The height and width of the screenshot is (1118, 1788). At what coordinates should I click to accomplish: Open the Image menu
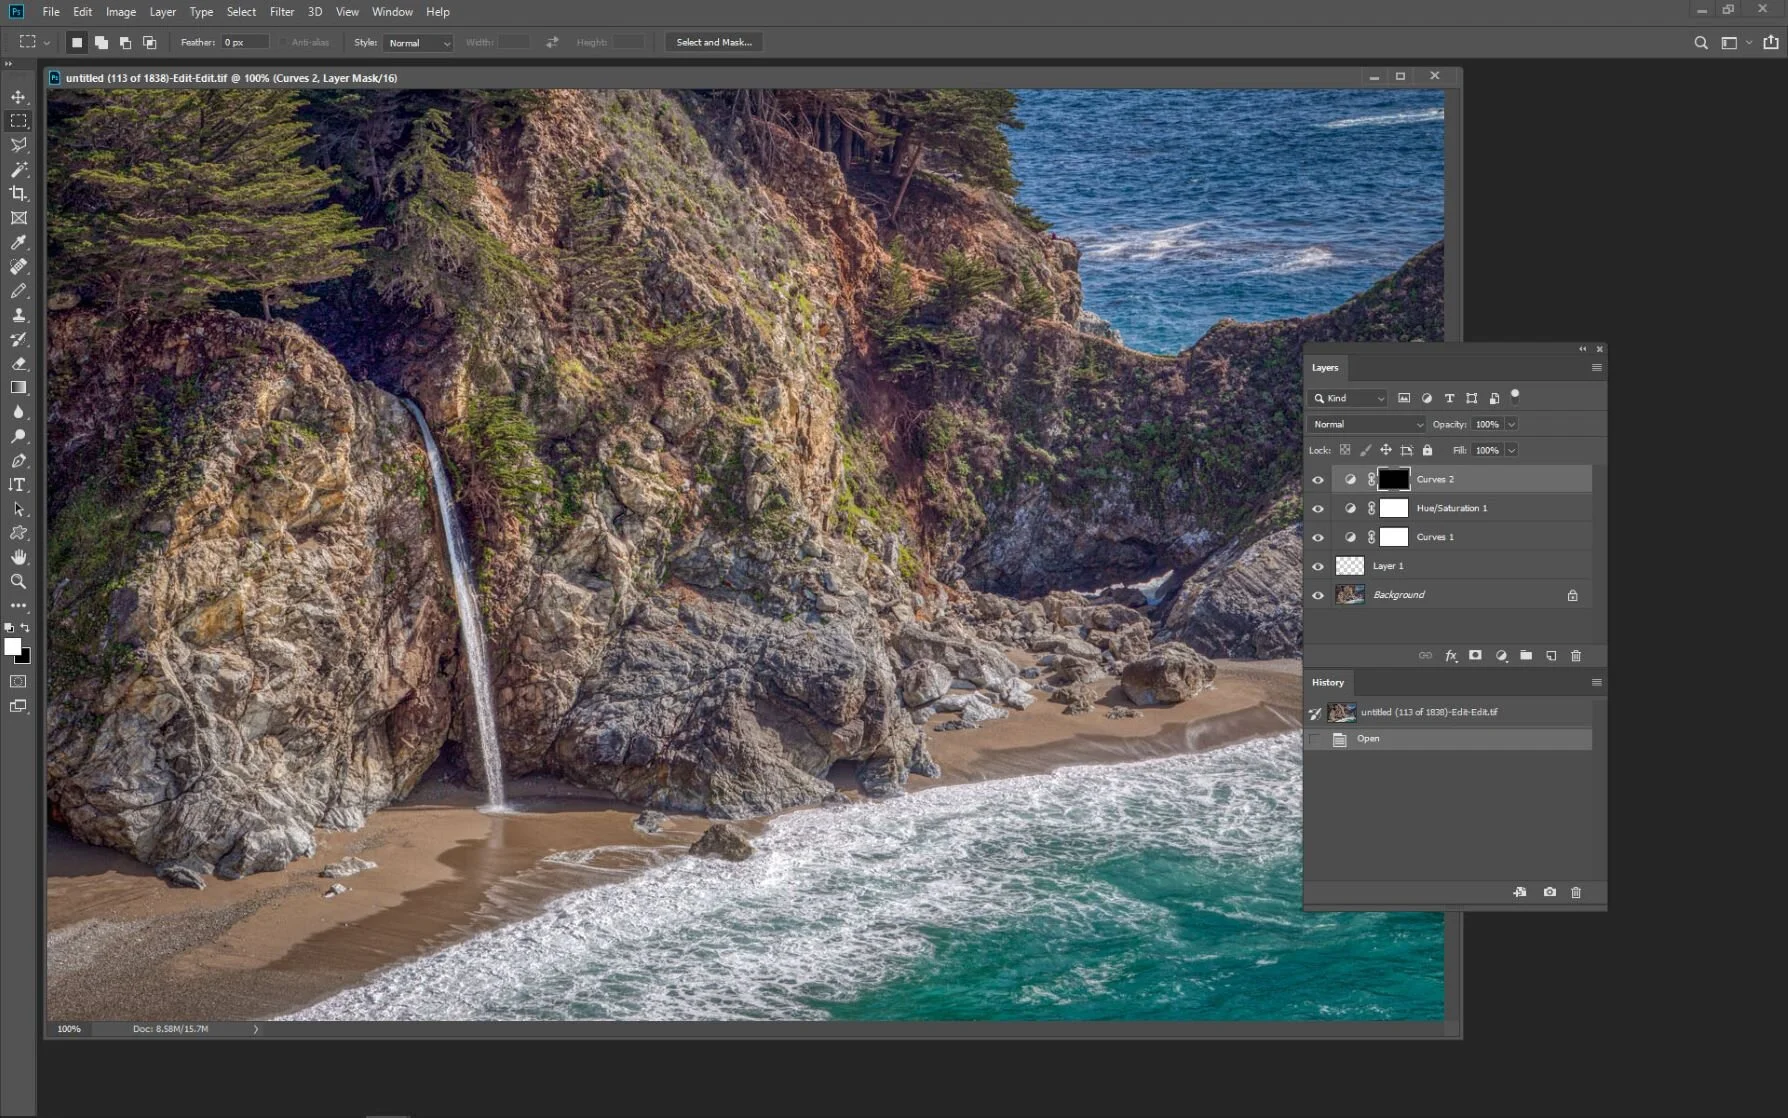[121, 12]
